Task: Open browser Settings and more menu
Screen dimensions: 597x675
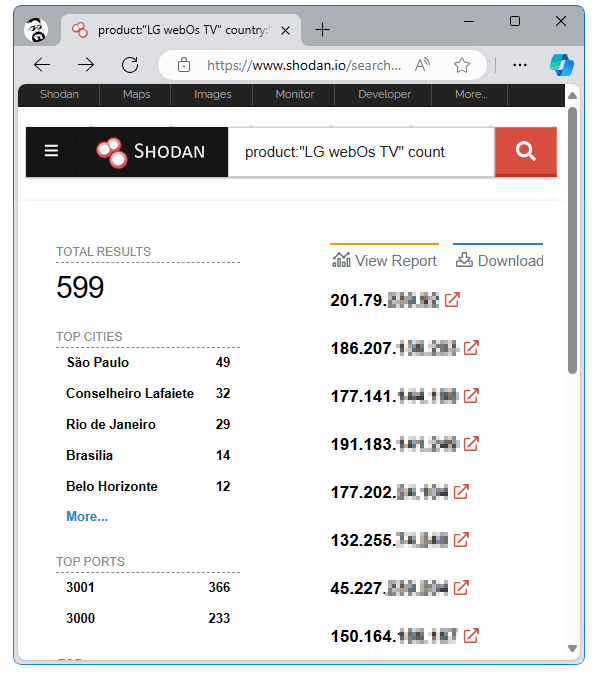Action: 520,65
